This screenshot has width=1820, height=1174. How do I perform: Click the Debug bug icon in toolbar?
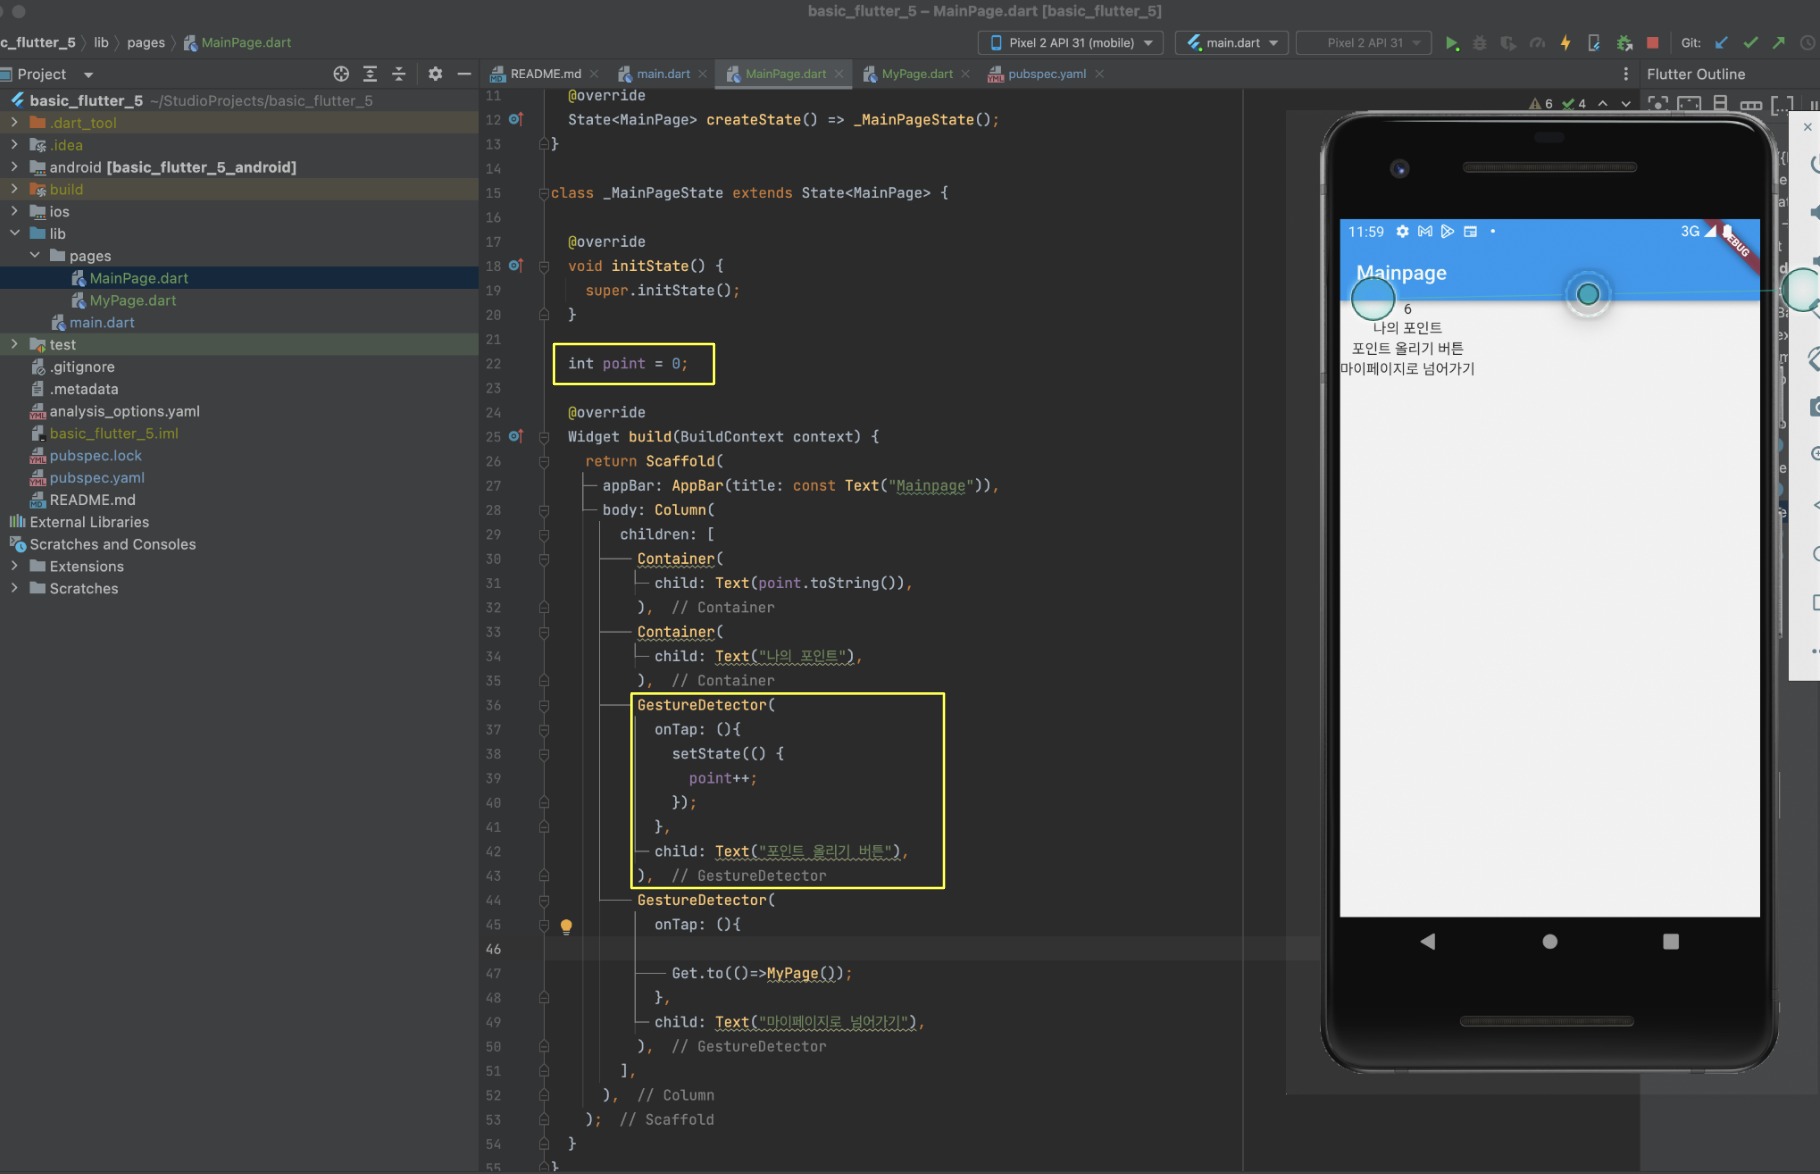(x=1480, y=43)
